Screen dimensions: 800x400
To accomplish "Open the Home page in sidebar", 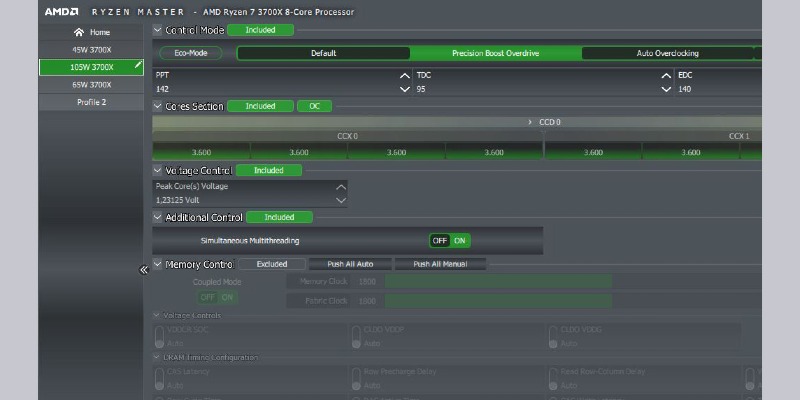I will coord(92,32).
